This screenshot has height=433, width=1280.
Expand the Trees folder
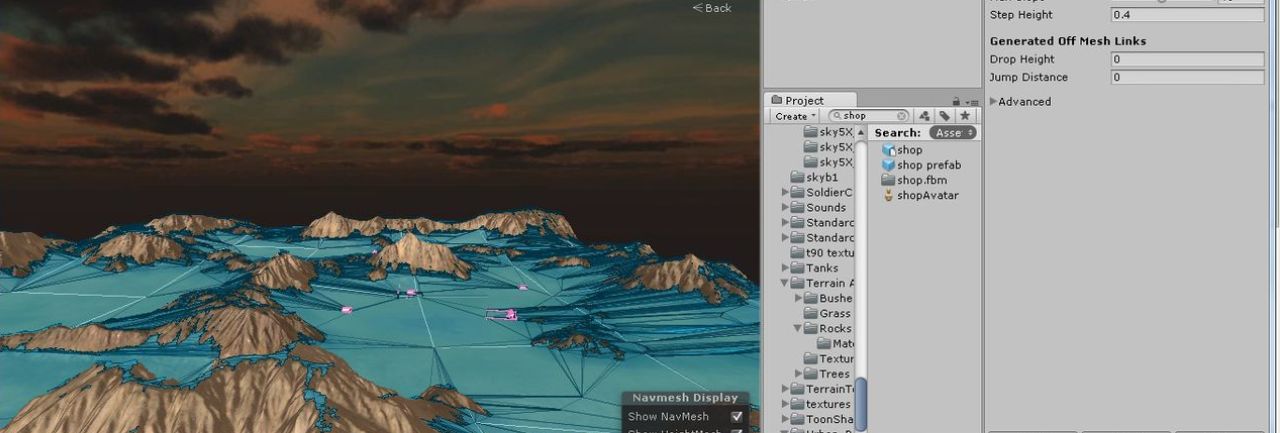[x=799, y=374]
